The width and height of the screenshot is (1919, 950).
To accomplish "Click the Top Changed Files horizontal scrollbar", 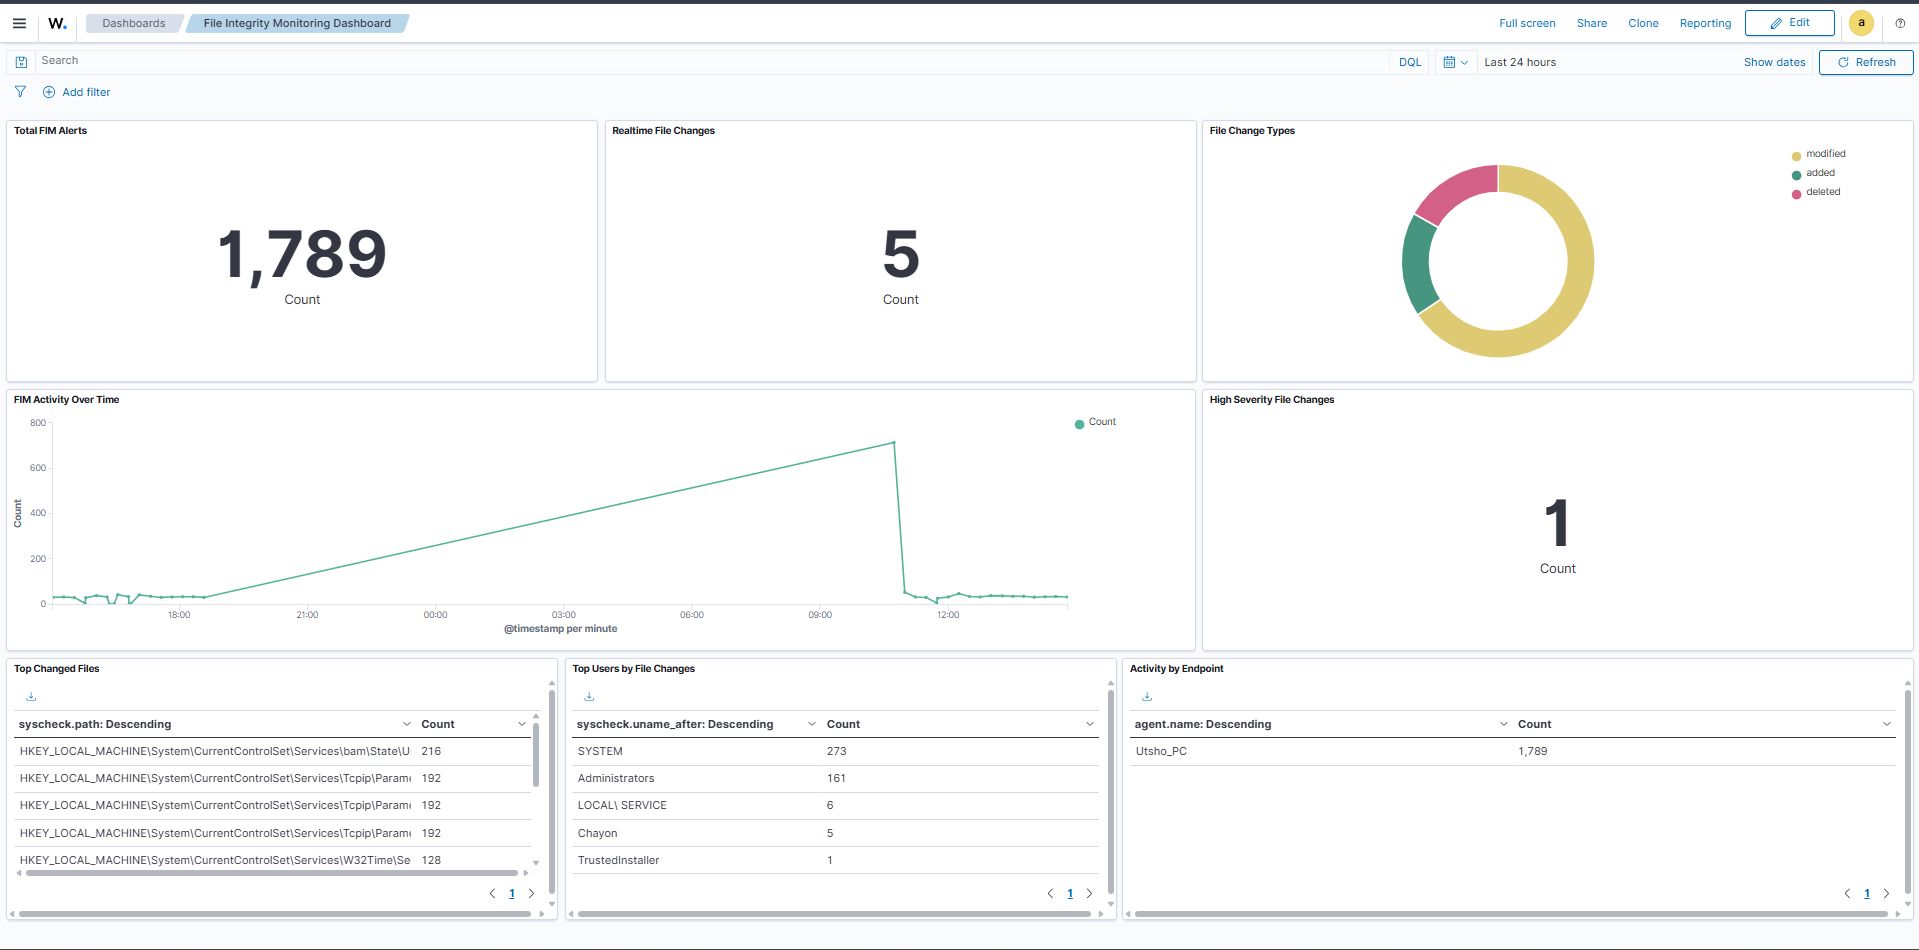I will pyautogui.click(x=271, y=873).
